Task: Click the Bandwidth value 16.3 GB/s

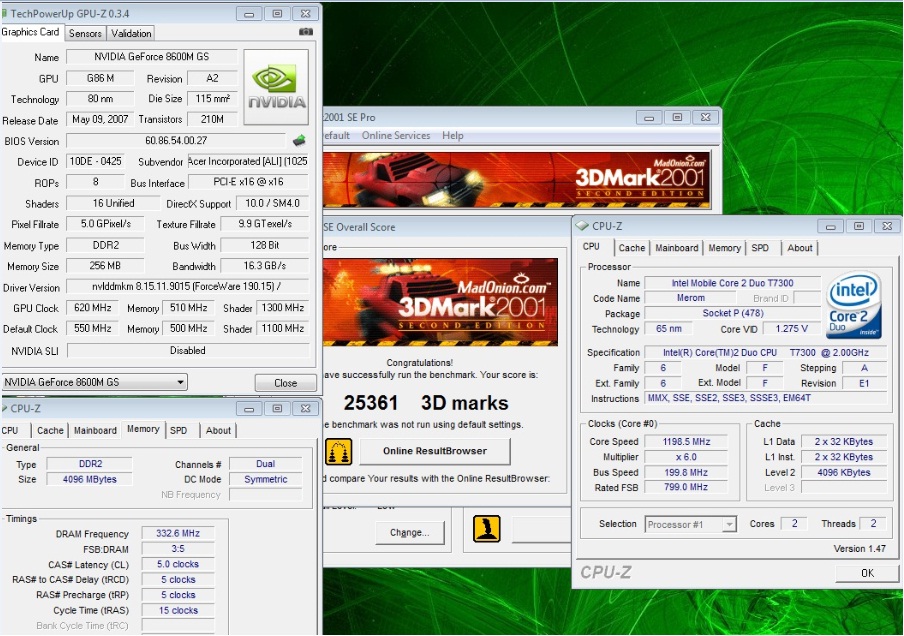Action: pos(265,266)
